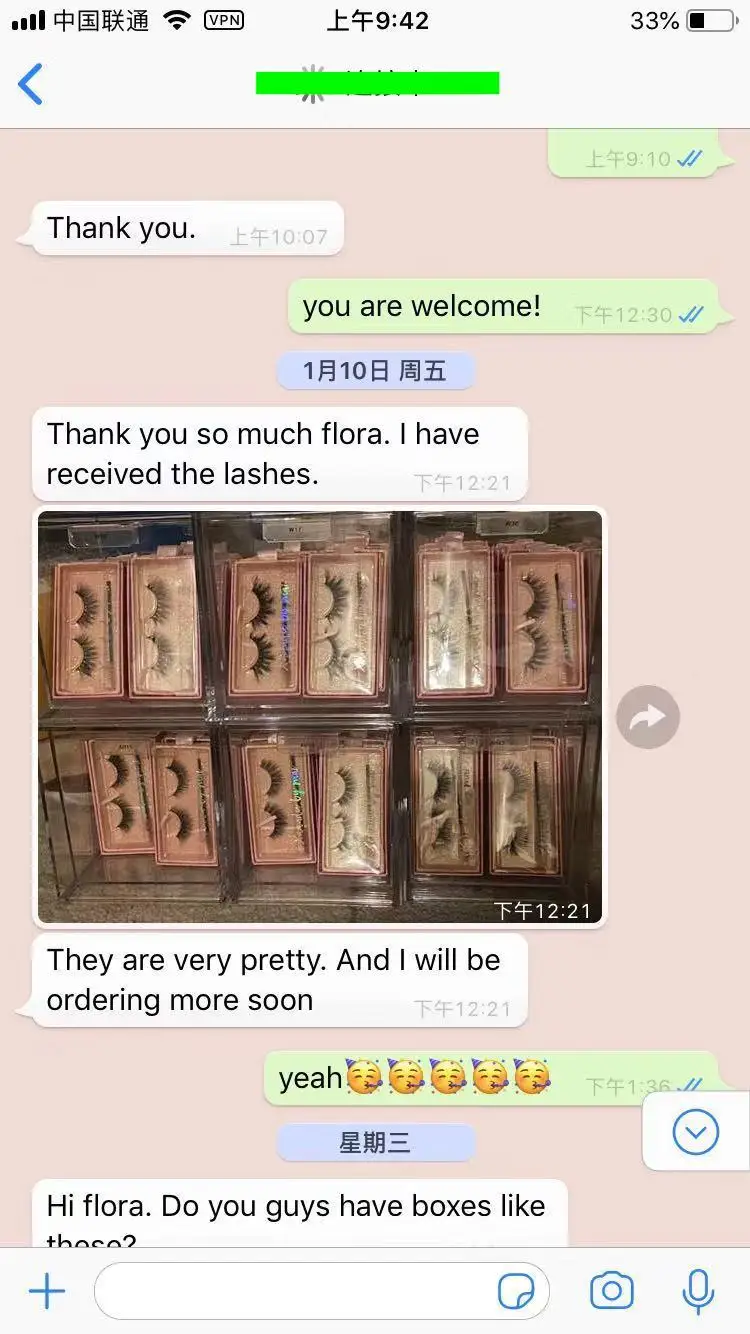Tap the "星期三" date separator

point(375,1143)
